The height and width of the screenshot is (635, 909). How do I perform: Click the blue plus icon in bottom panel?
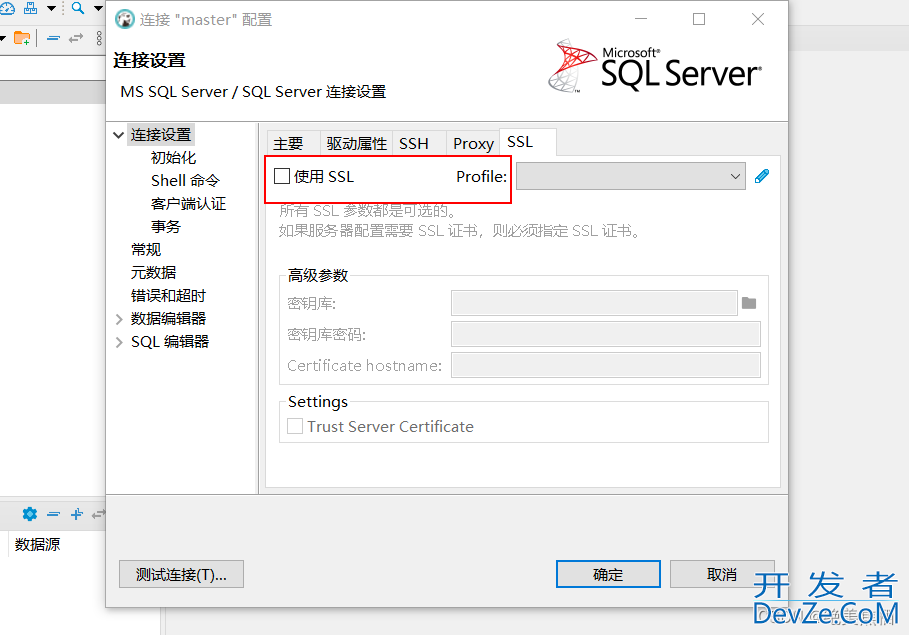coord(76,514)
